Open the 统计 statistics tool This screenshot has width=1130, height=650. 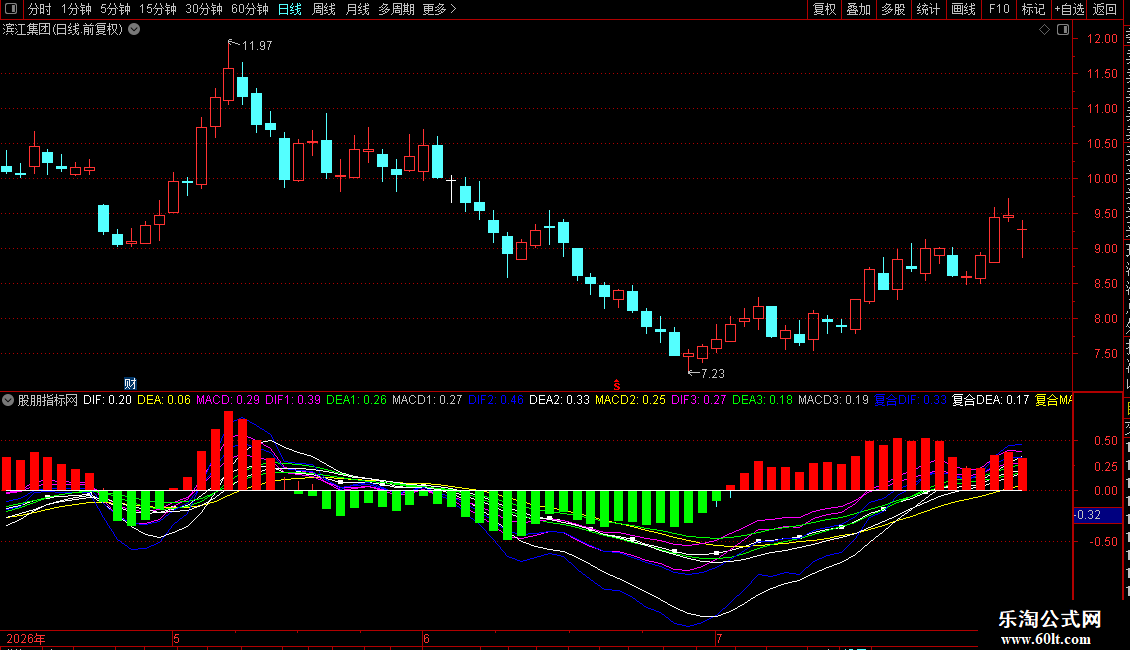[927, 9]
